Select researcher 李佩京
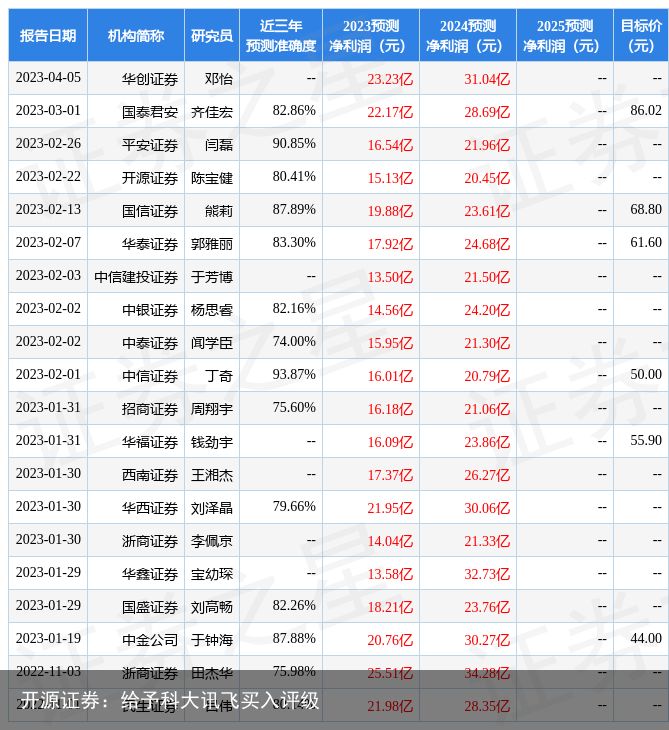 [x=212, y=541]
